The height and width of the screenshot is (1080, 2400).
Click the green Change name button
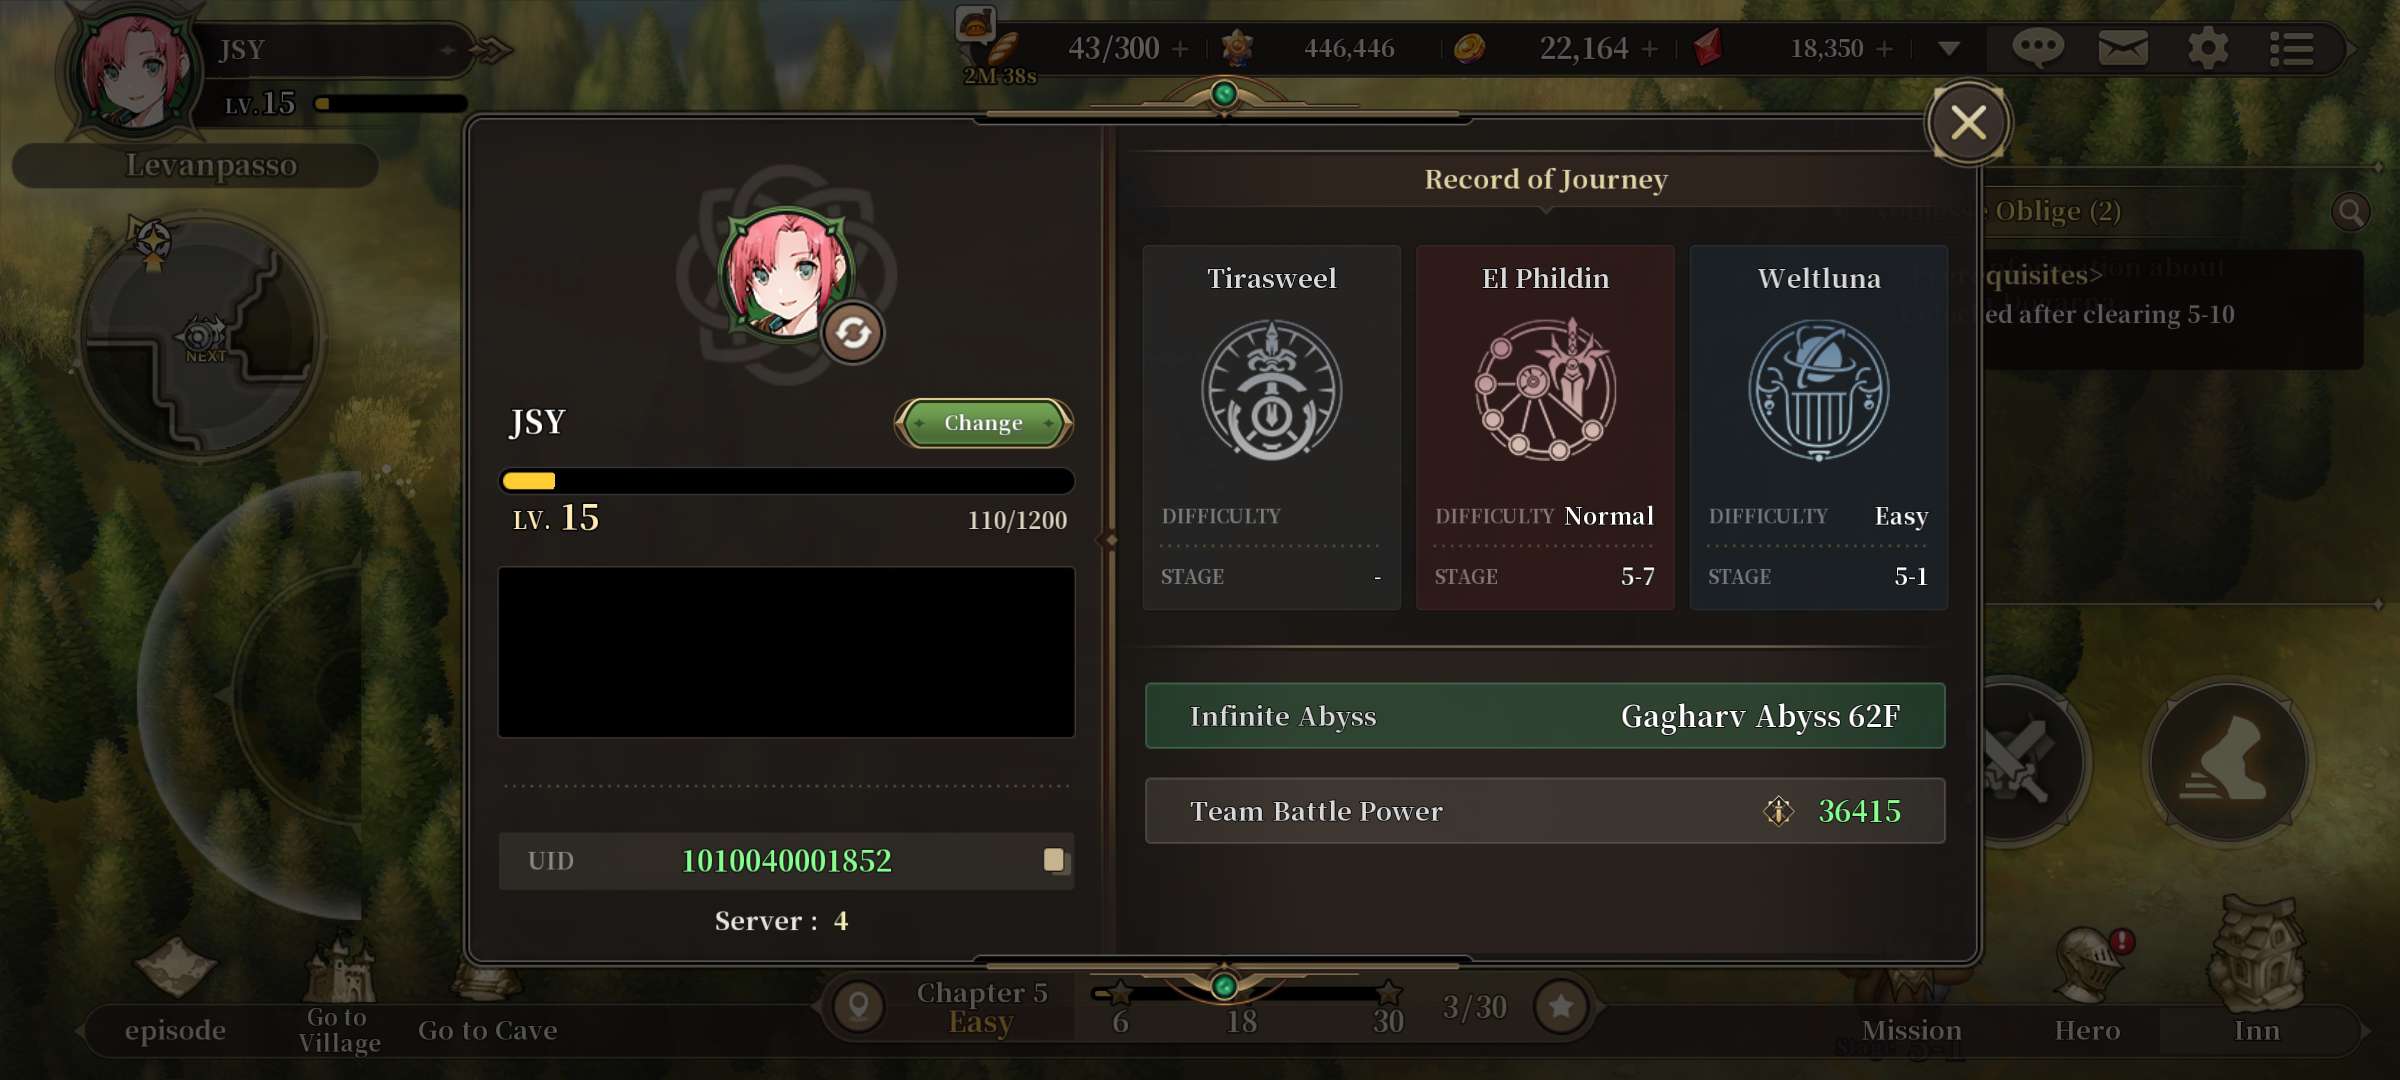click(x=983, y=423)
